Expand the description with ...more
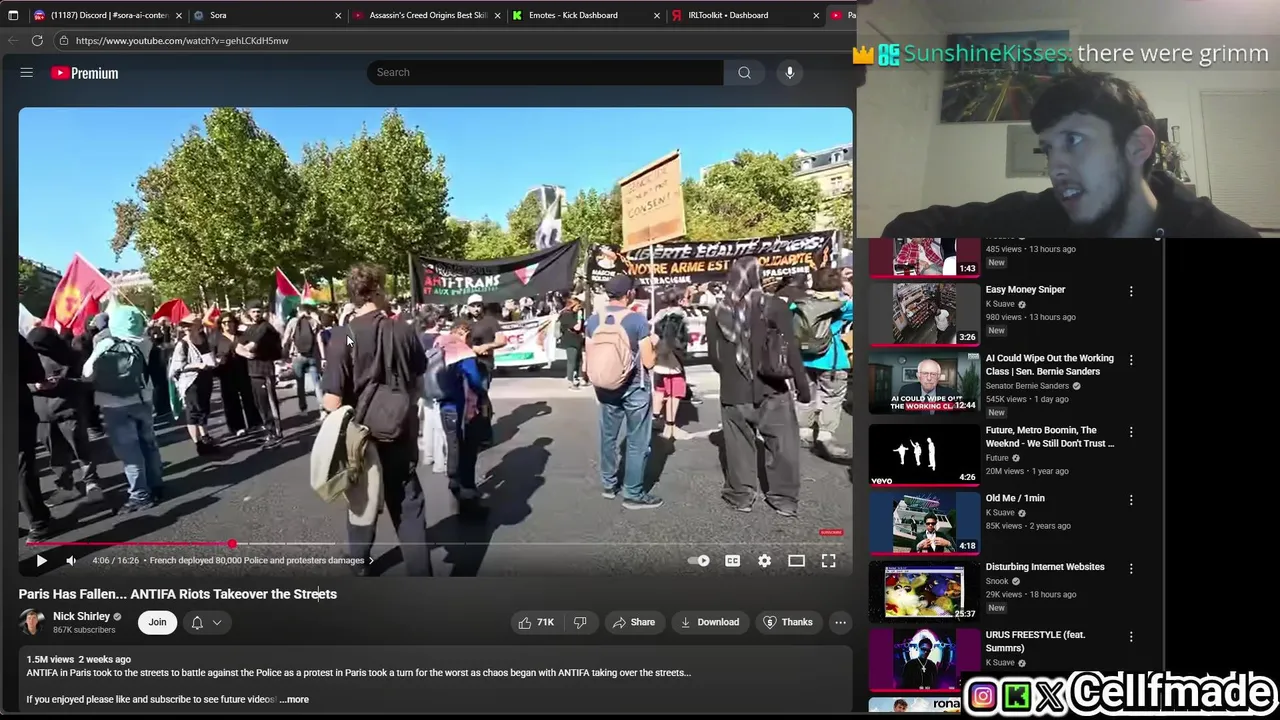The height and width of the screenshot is (720, 1280). pos(294,699)
